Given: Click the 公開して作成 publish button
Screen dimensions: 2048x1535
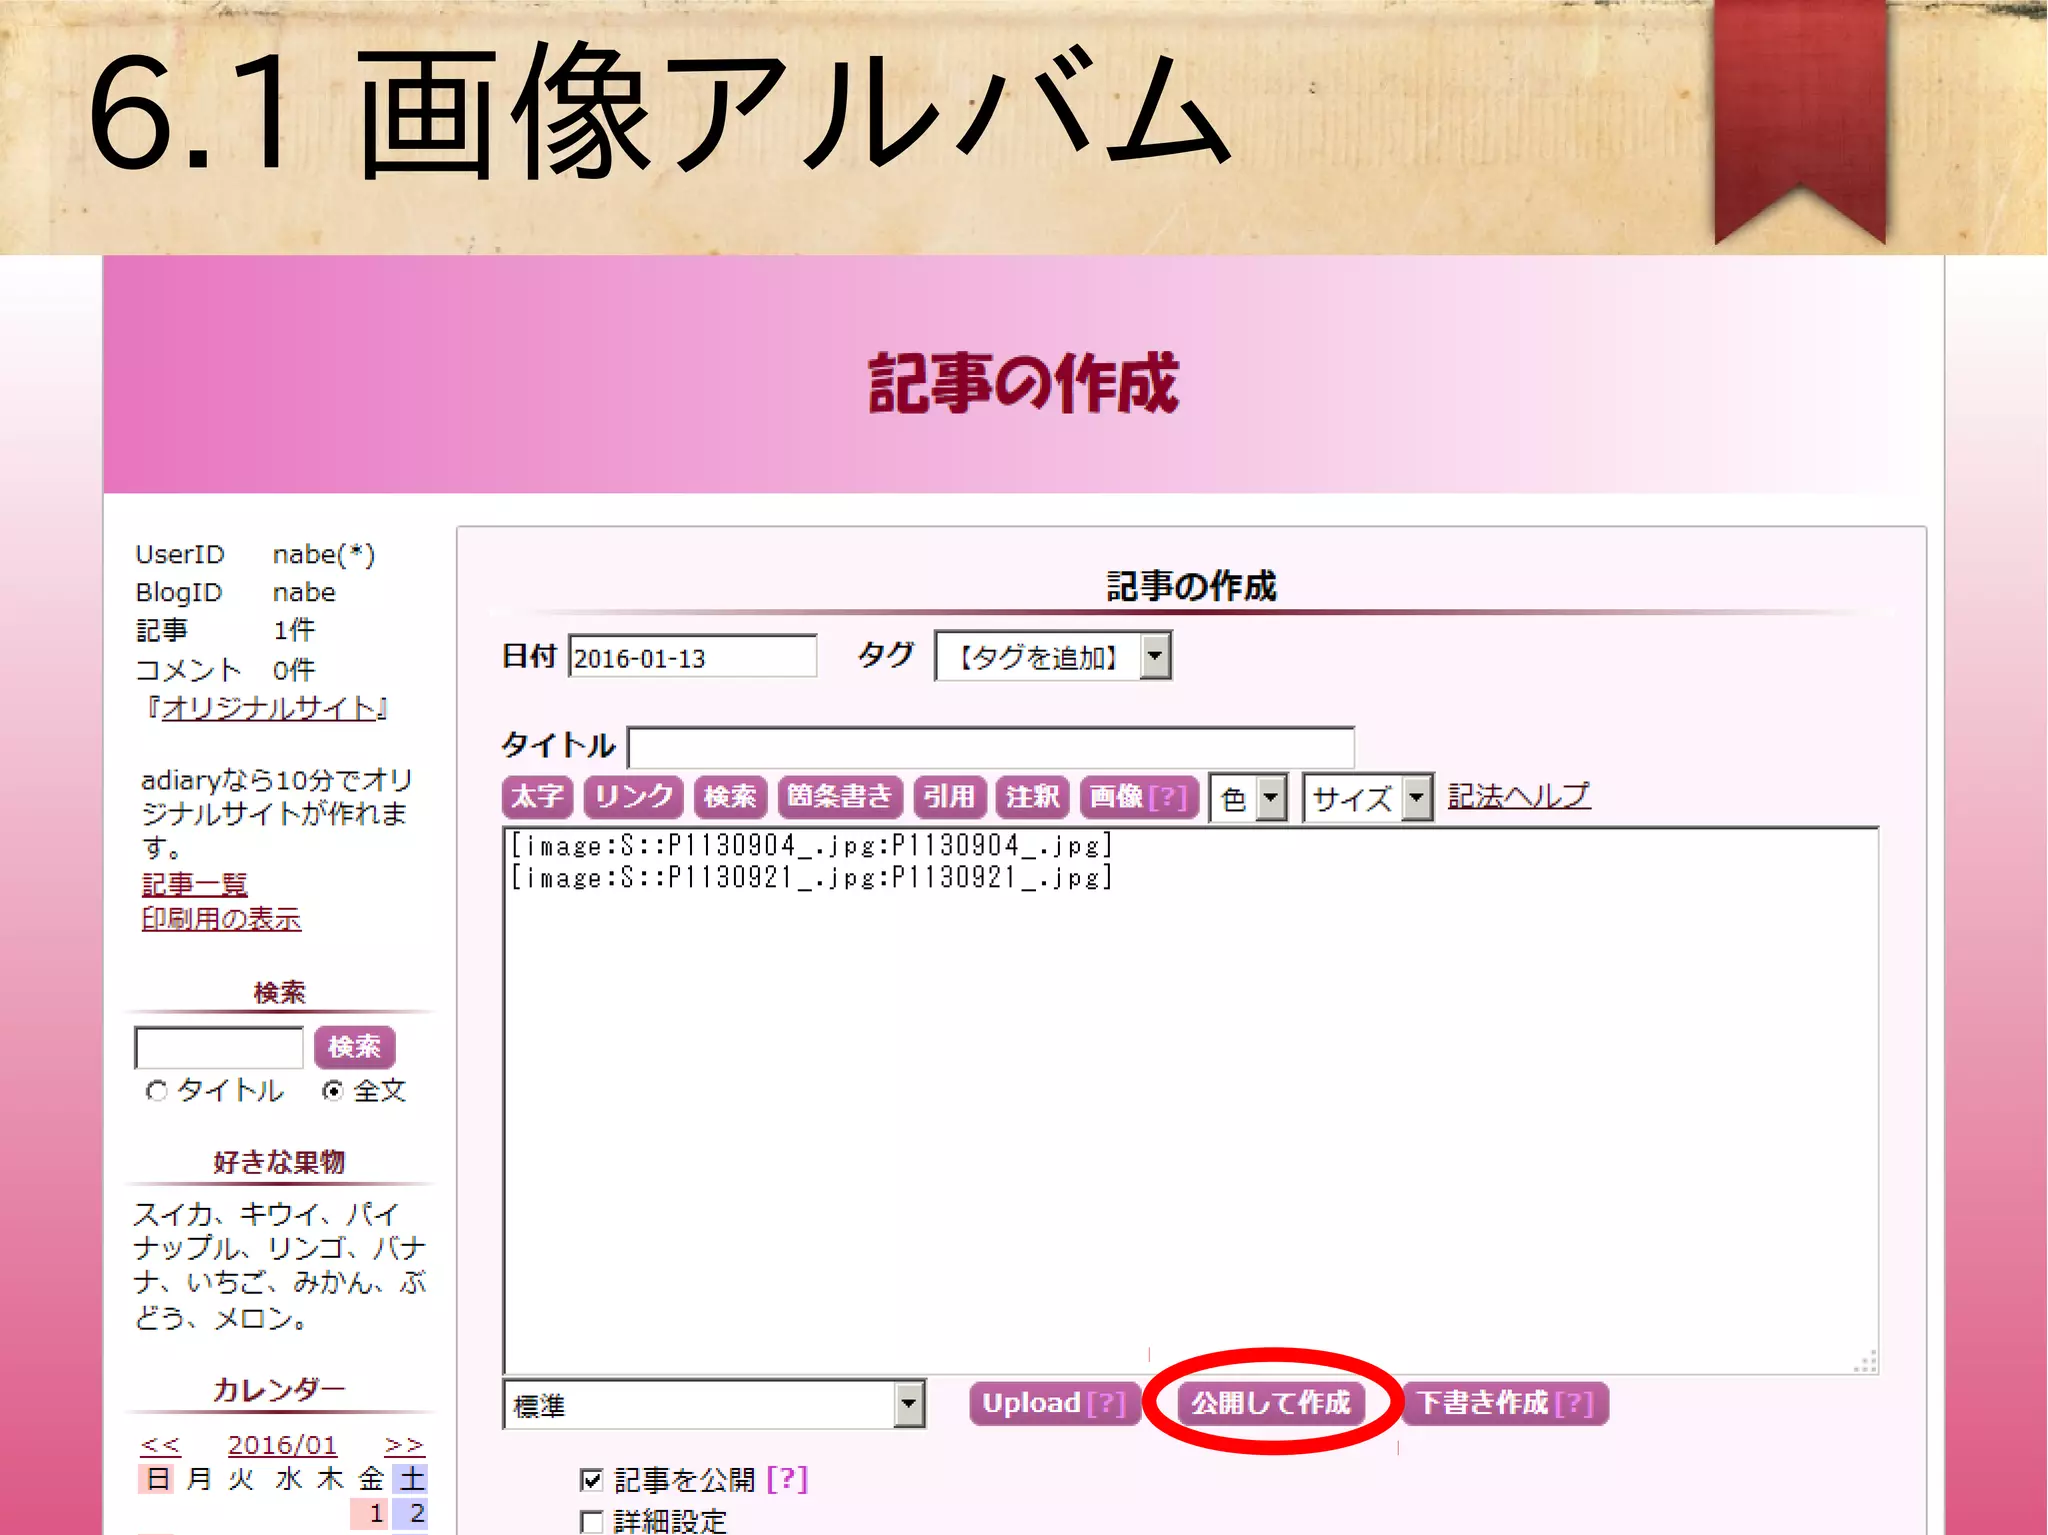Looking at the screenshot, I should pos(1270,1403).
